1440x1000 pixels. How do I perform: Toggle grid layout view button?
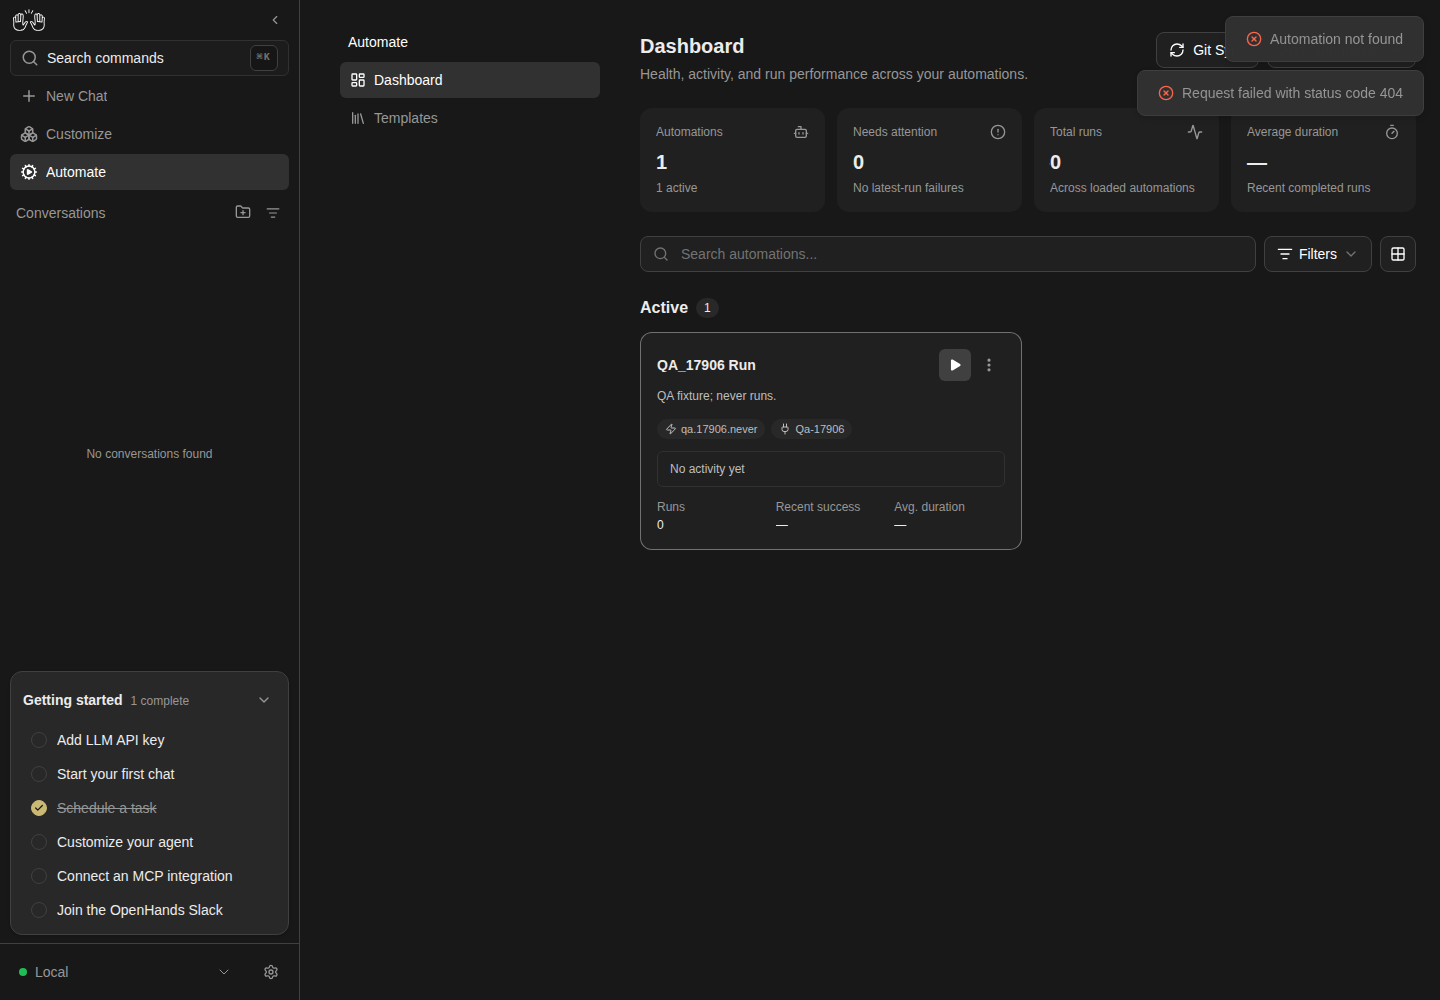pyautogui.click(x=1398, y=254)
